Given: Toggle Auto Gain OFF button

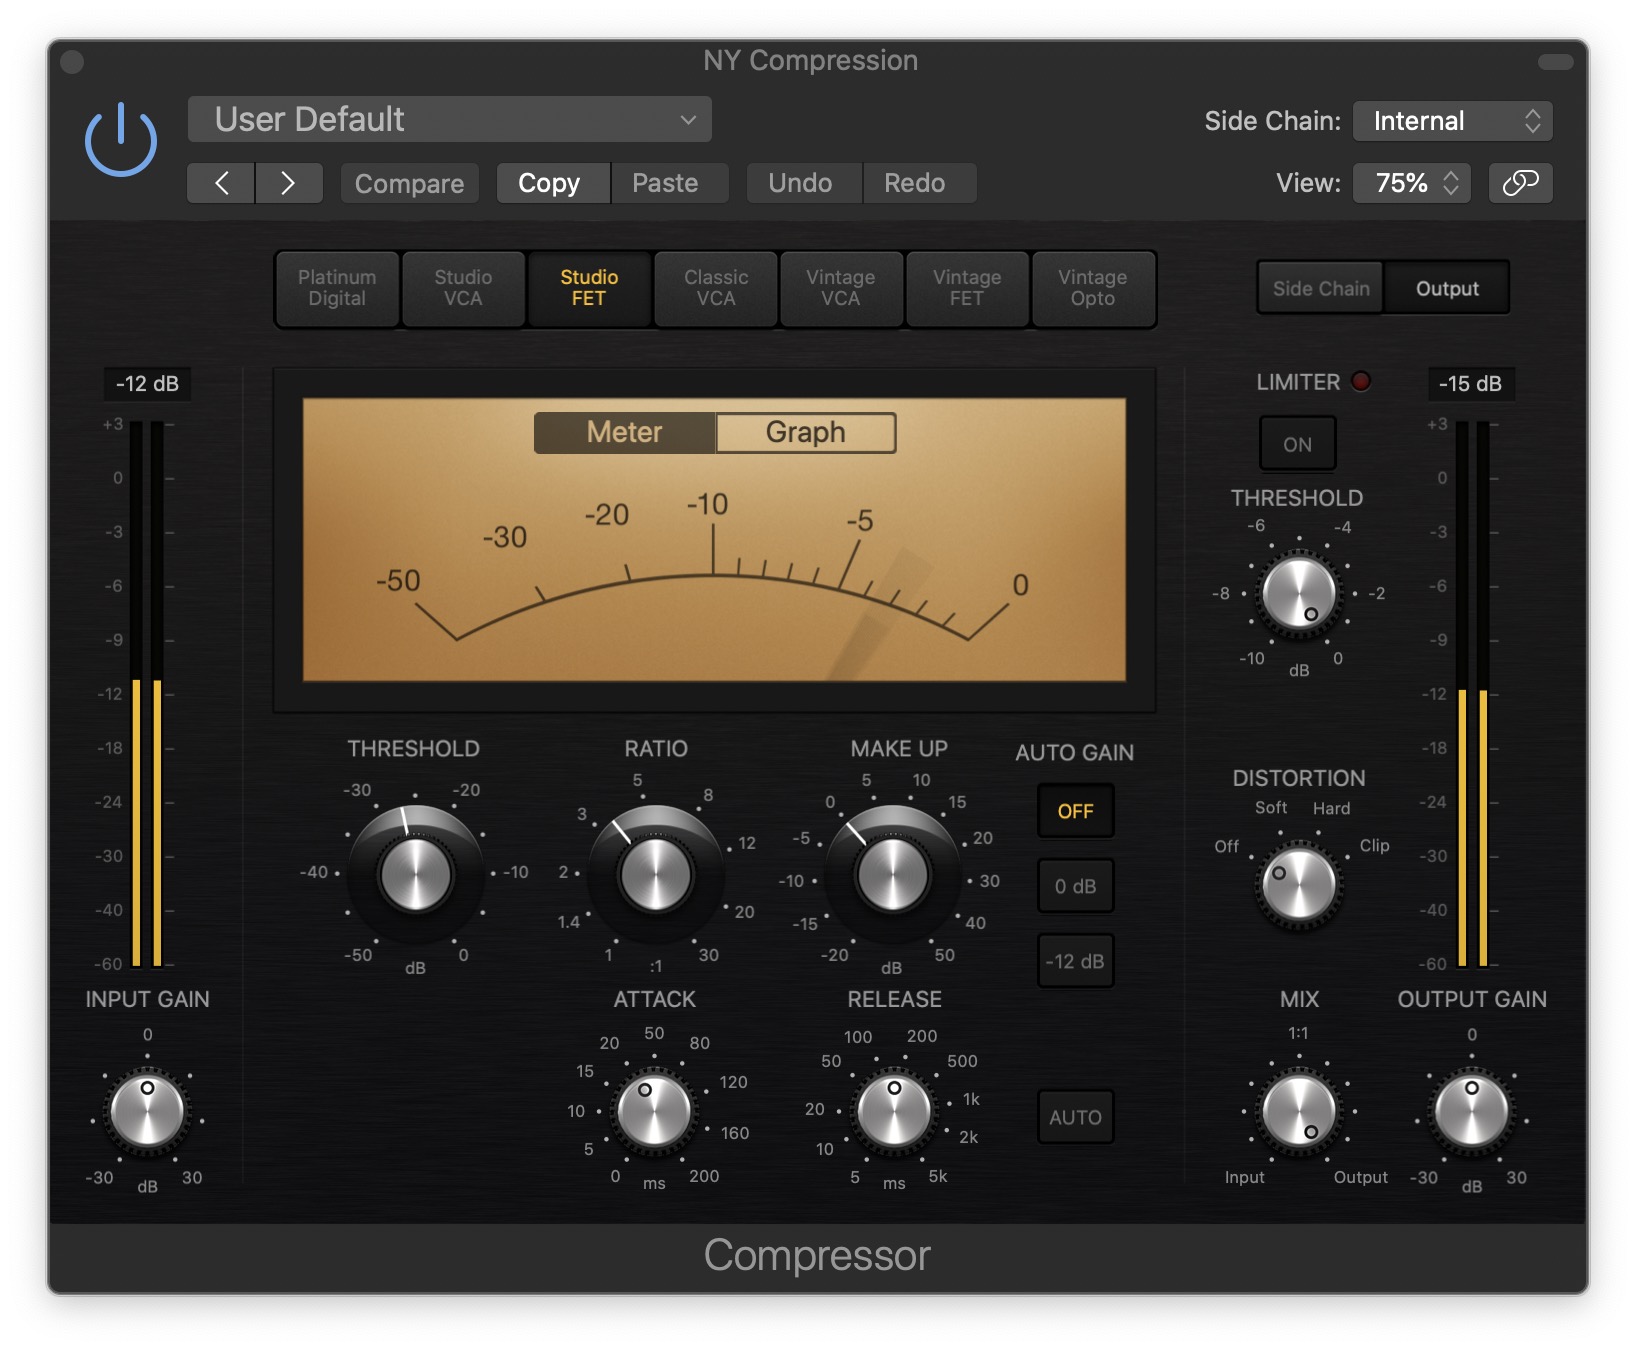Looking at the screenshot, I should point(1075,811).
